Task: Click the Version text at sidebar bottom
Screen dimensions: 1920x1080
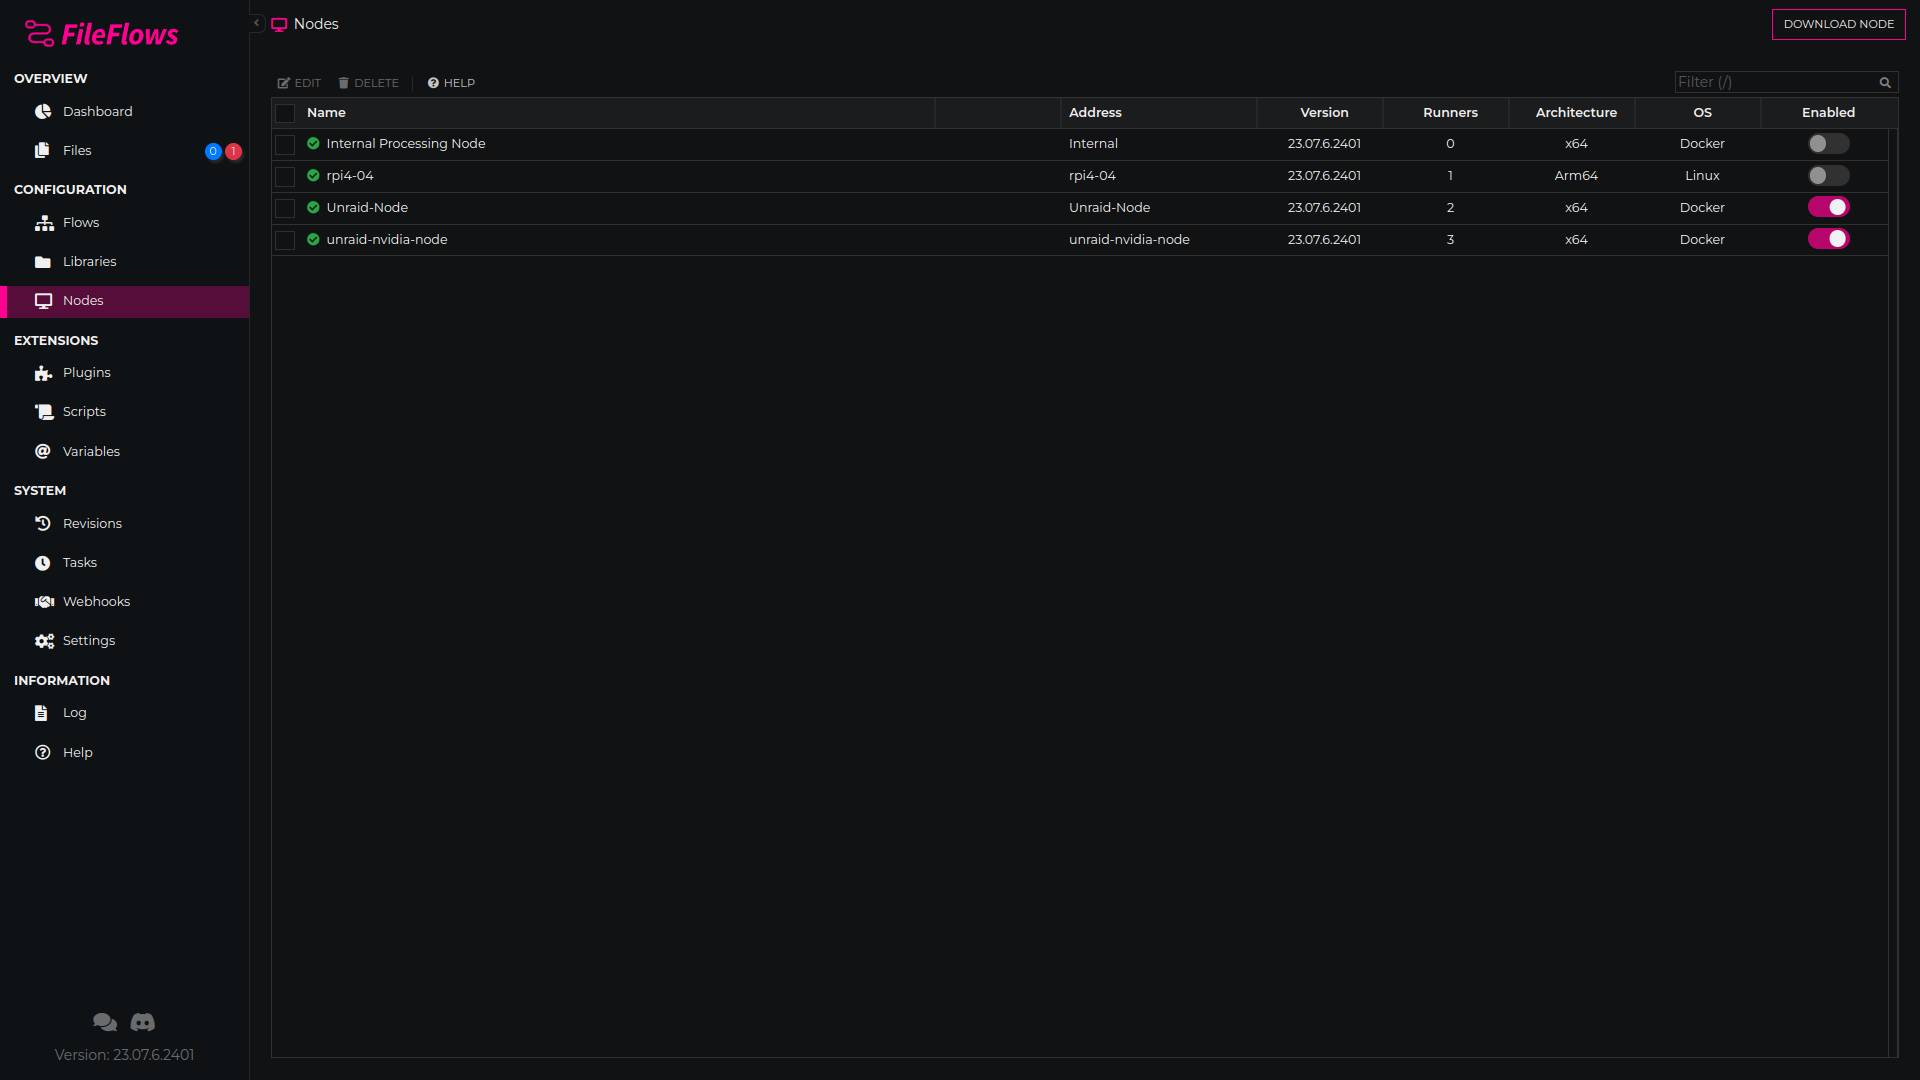Action: point(124,1055)
